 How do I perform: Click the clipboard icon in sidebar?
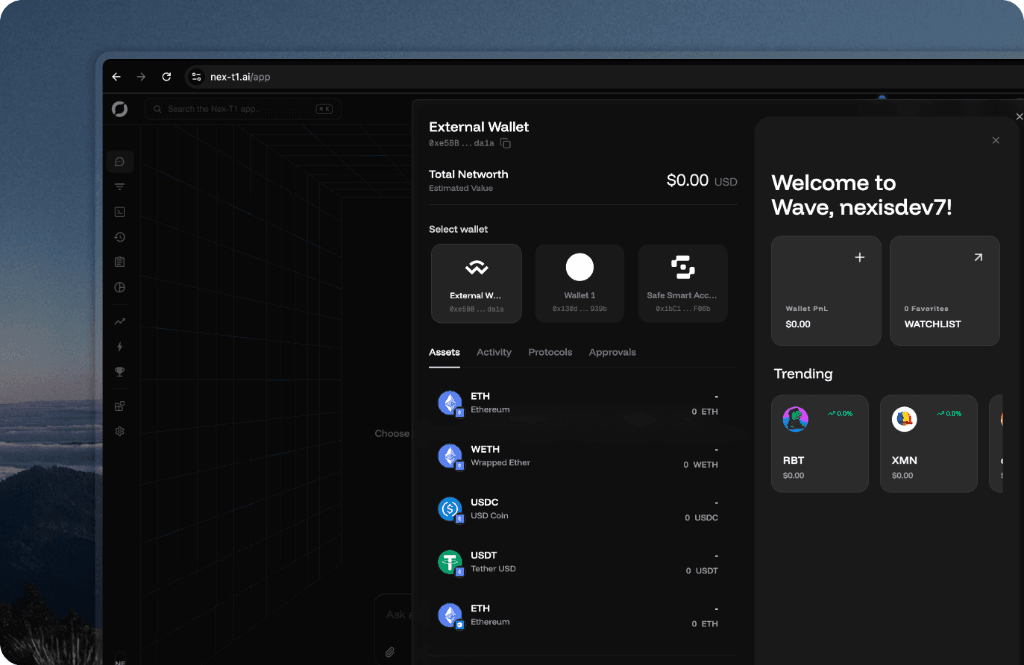(x=120, y=262)
